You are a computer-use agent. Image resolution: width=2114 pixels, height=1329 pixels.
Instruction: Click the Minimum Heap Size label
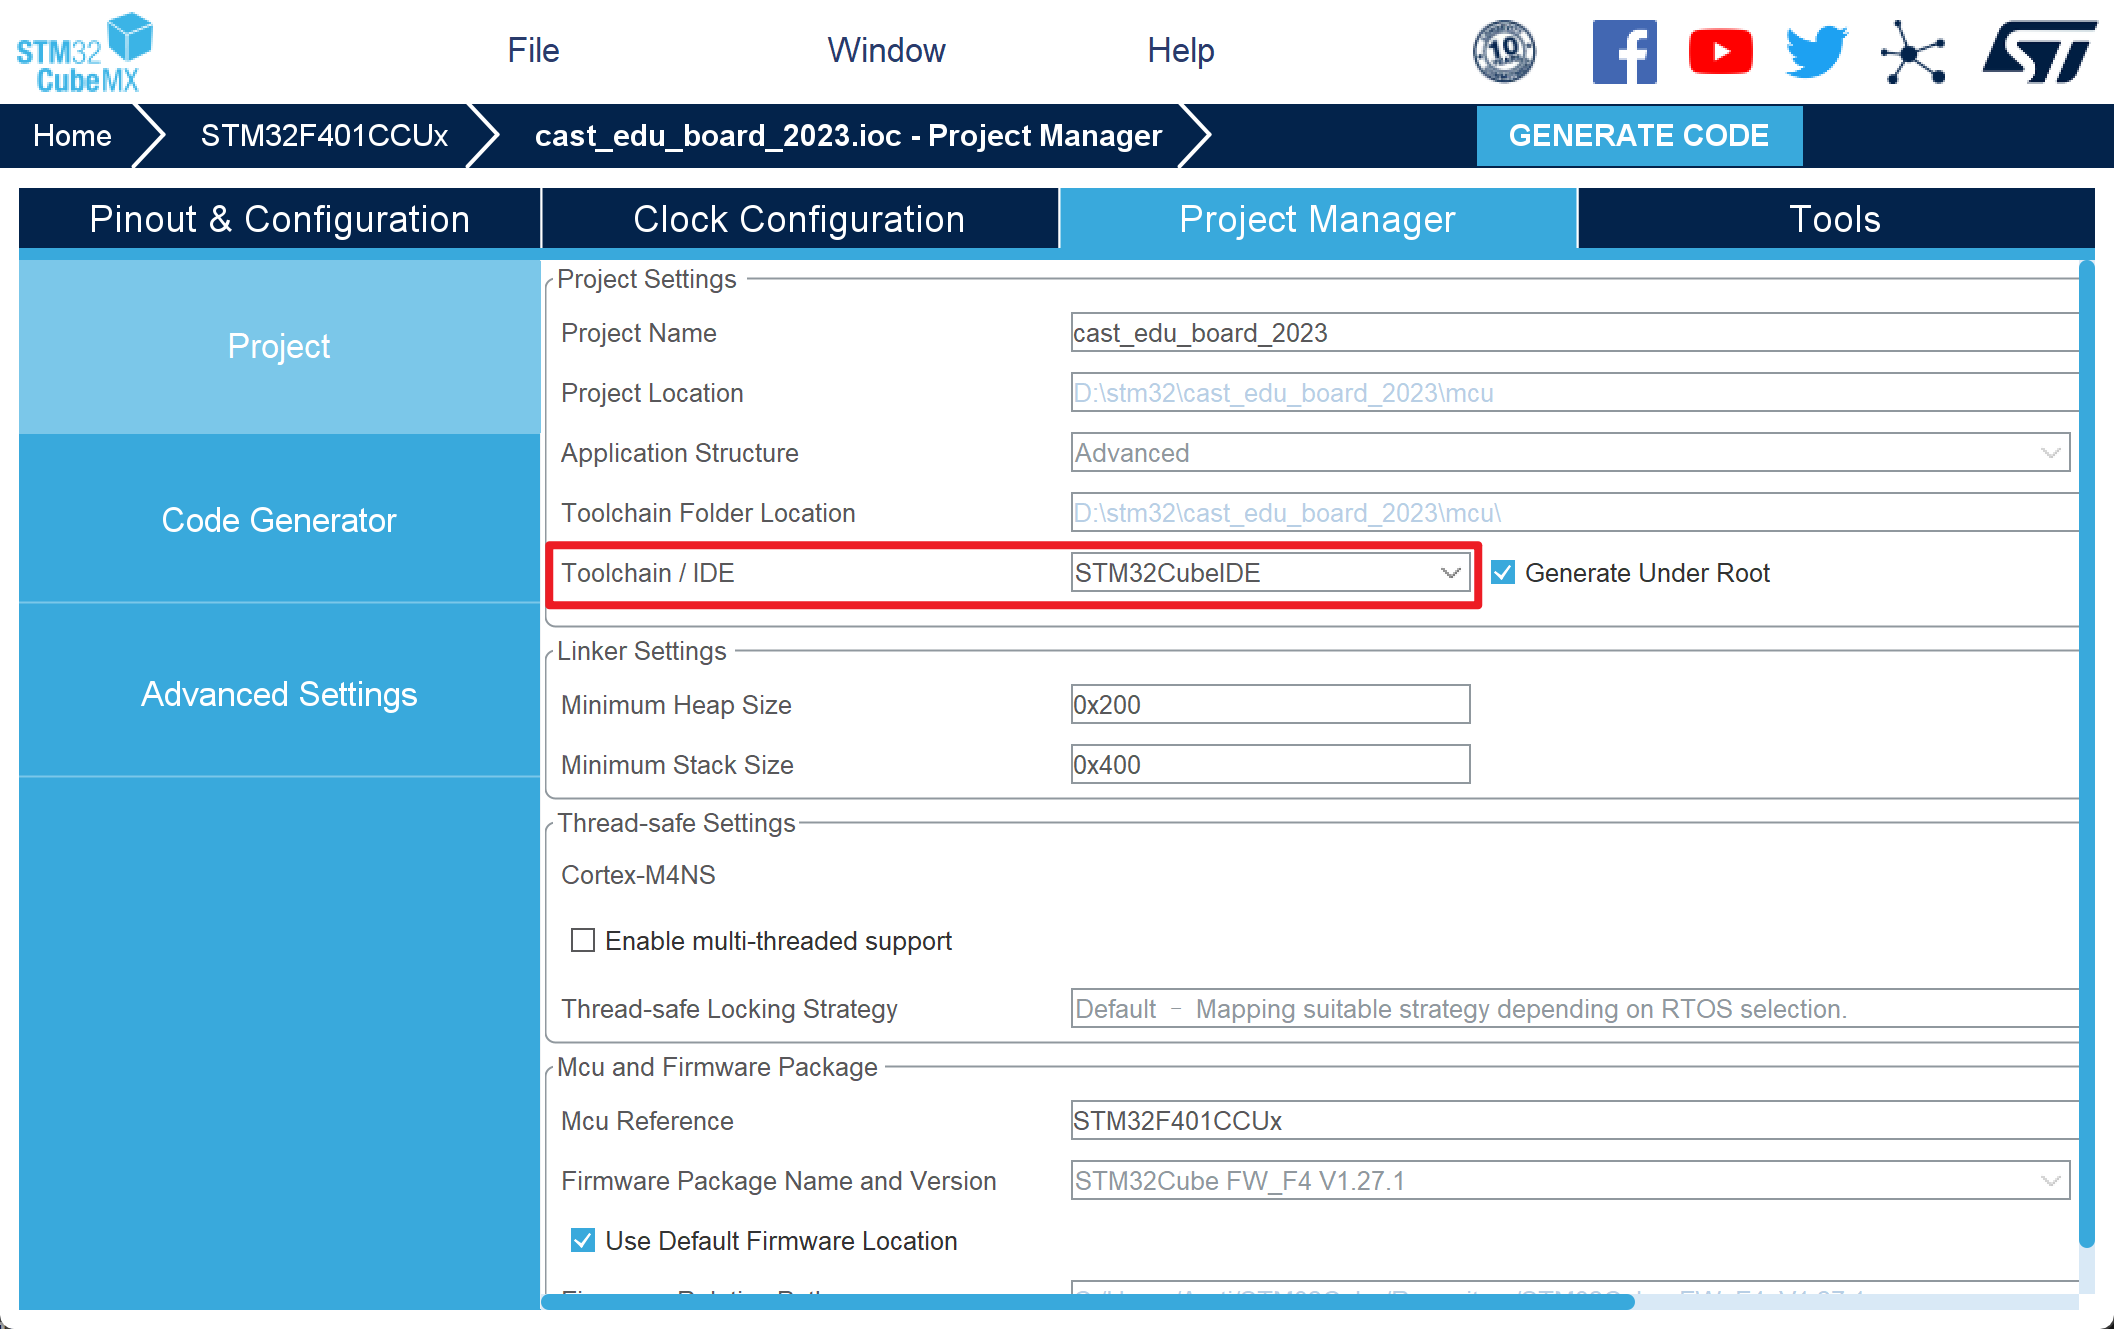click(676, 705)
